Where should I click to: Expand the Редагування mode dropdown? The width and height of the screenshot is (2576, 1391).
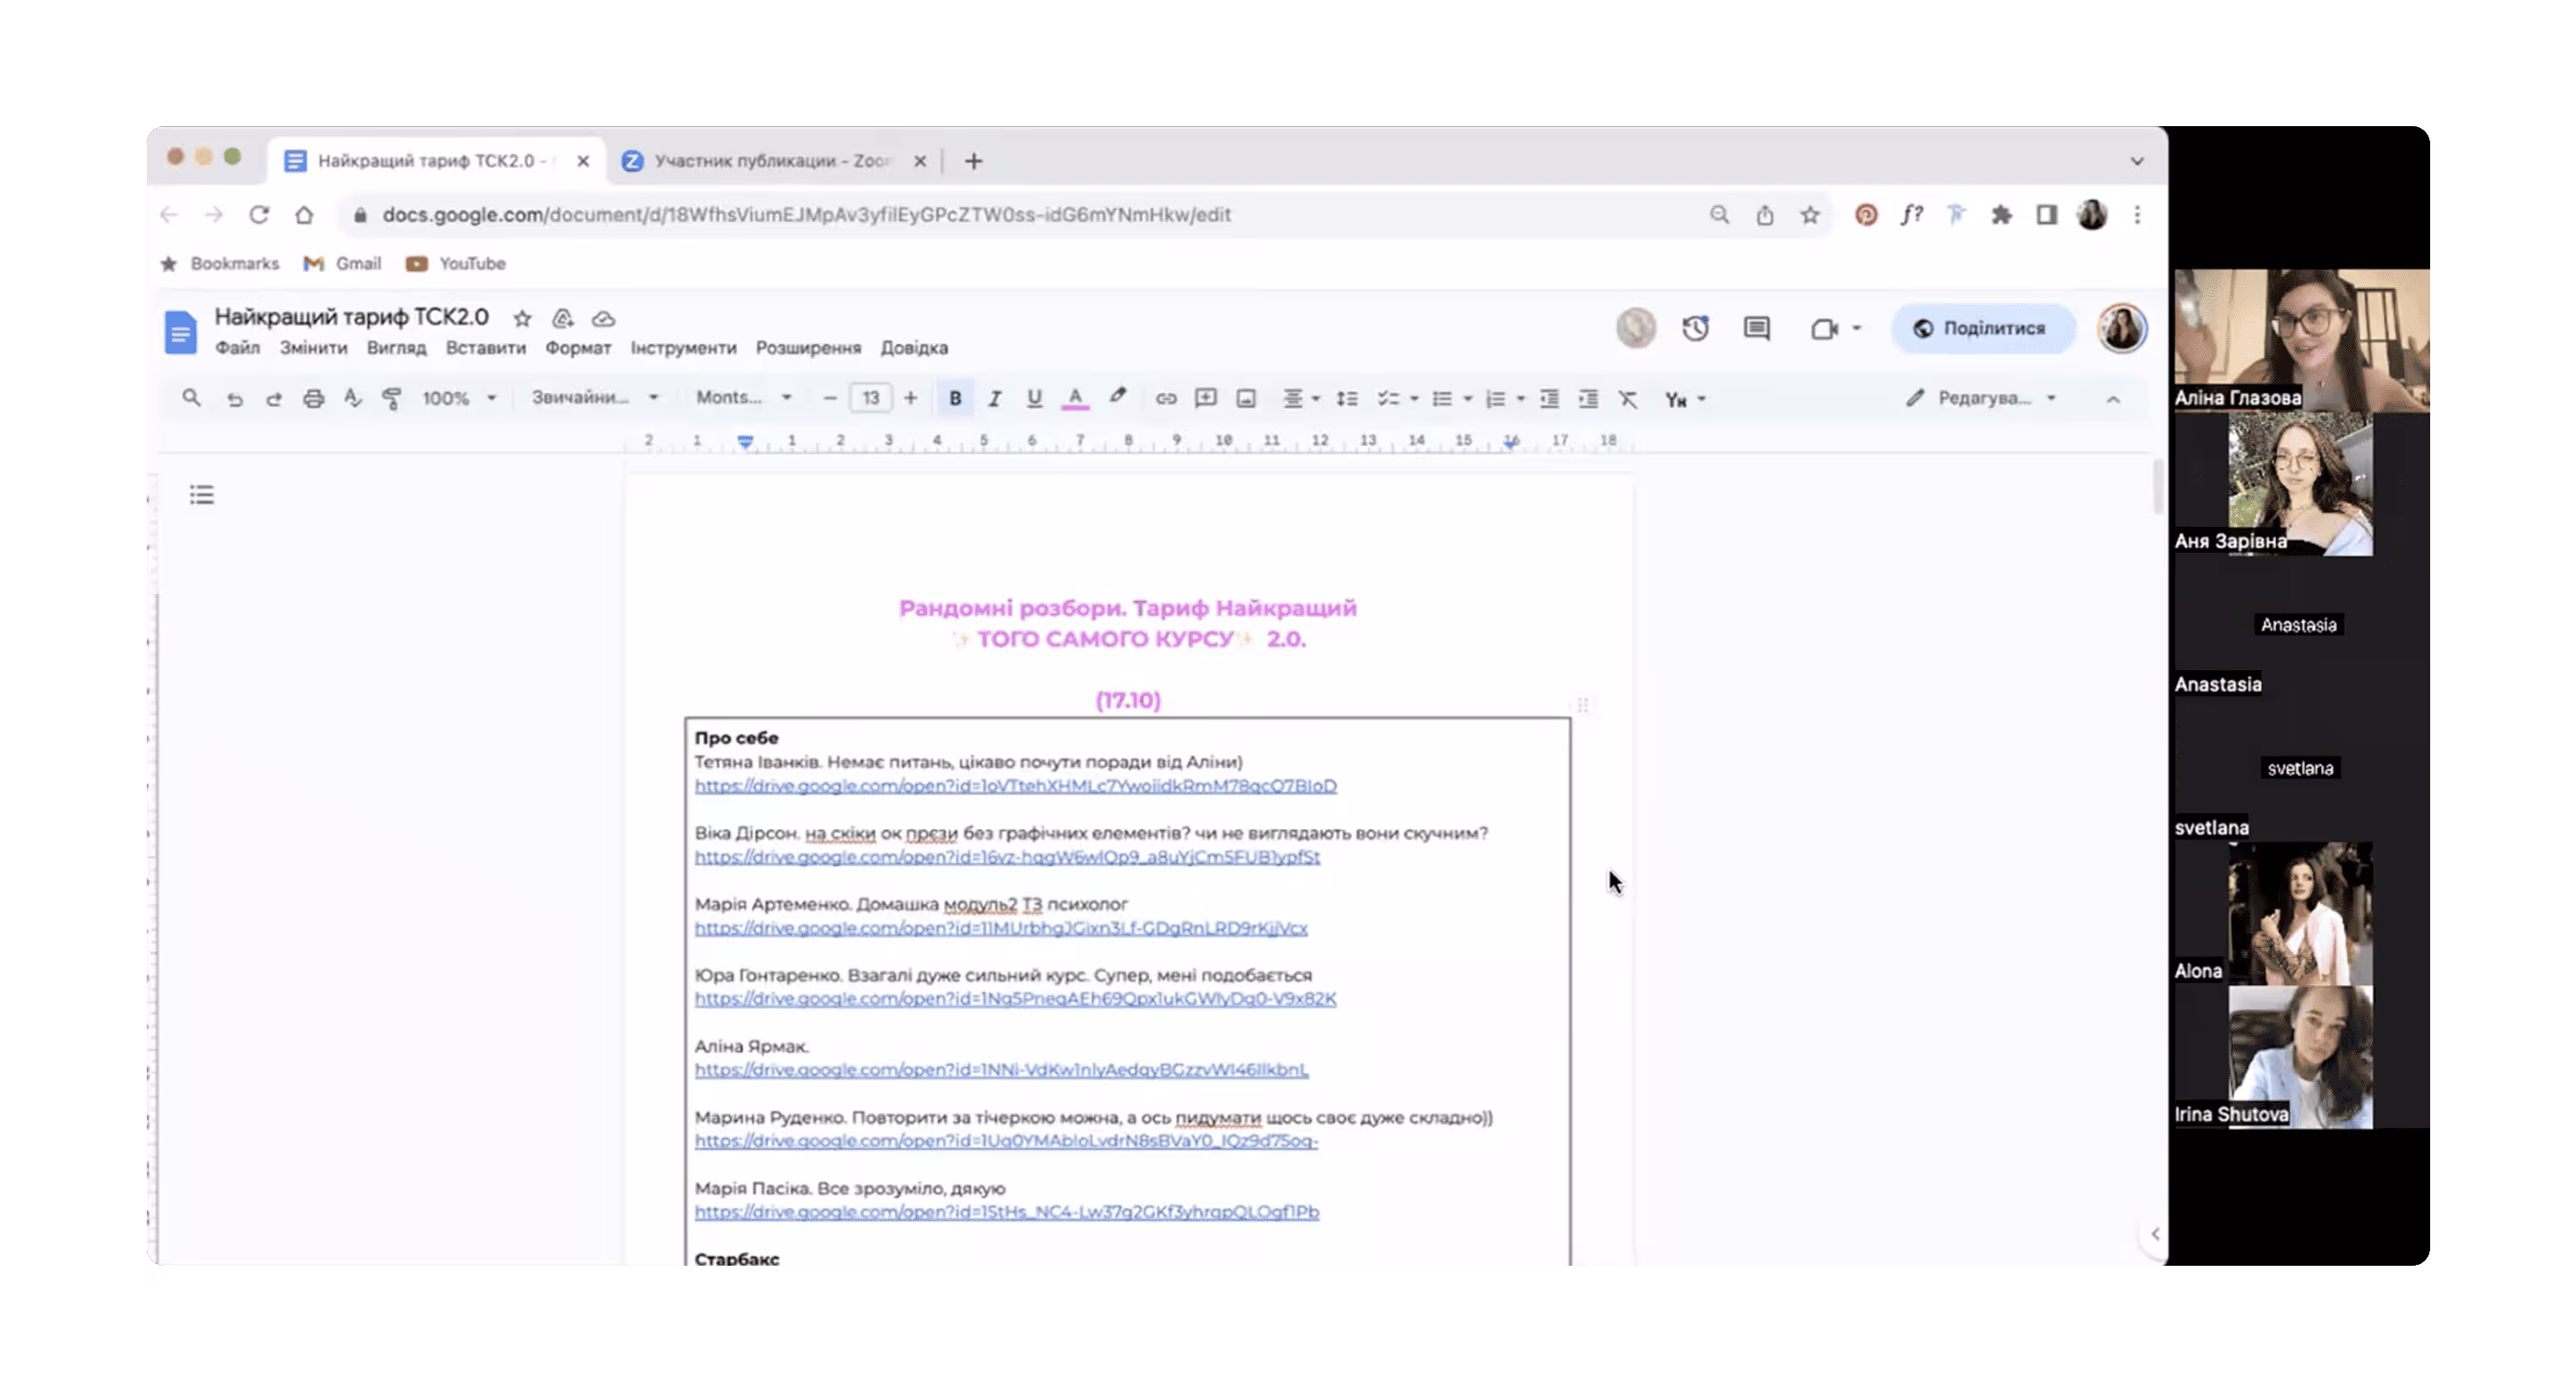click(x=1983, y=398)
